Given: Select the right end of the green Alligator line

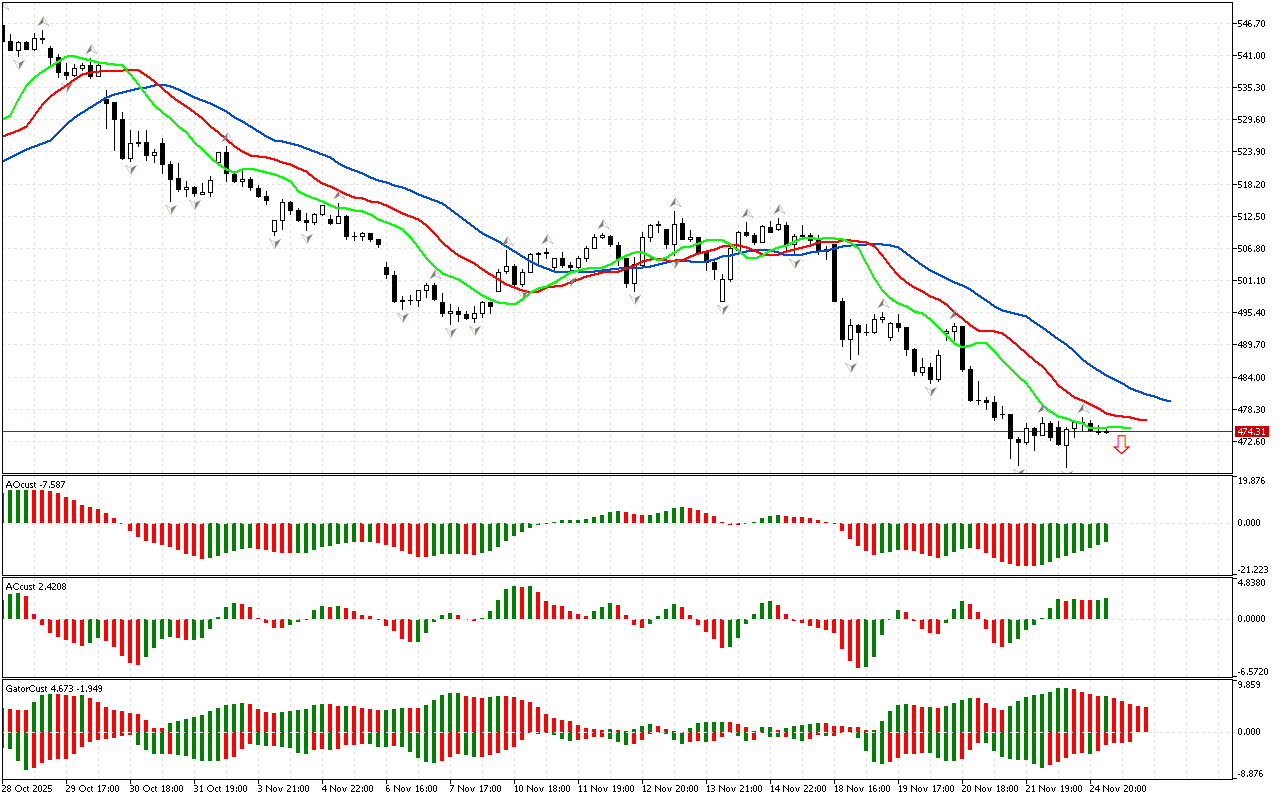Looking at the screenshot, I should pos(1130,428).
